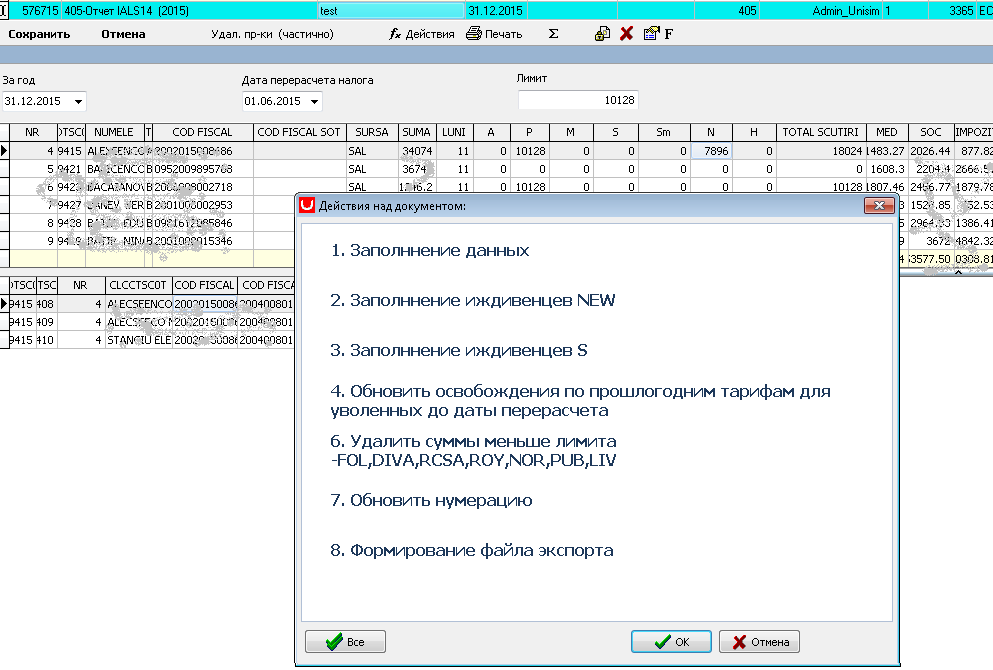The height and width of the screenshot is (670, 993).
Task: Click the LUNI column header
Action: (x=453, y=132)
